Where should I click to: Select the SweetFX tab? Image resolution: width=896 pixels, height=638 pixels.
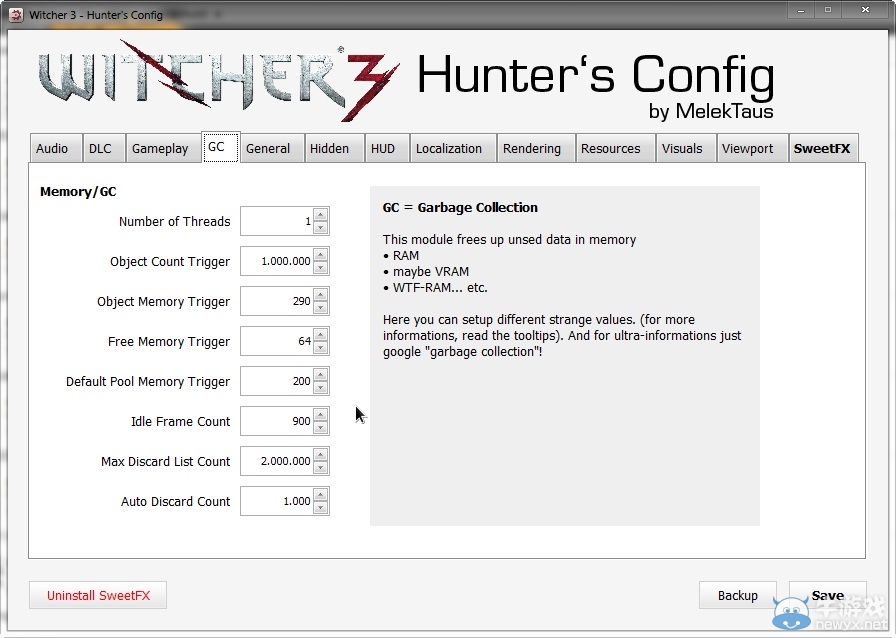tap(823, 149)
